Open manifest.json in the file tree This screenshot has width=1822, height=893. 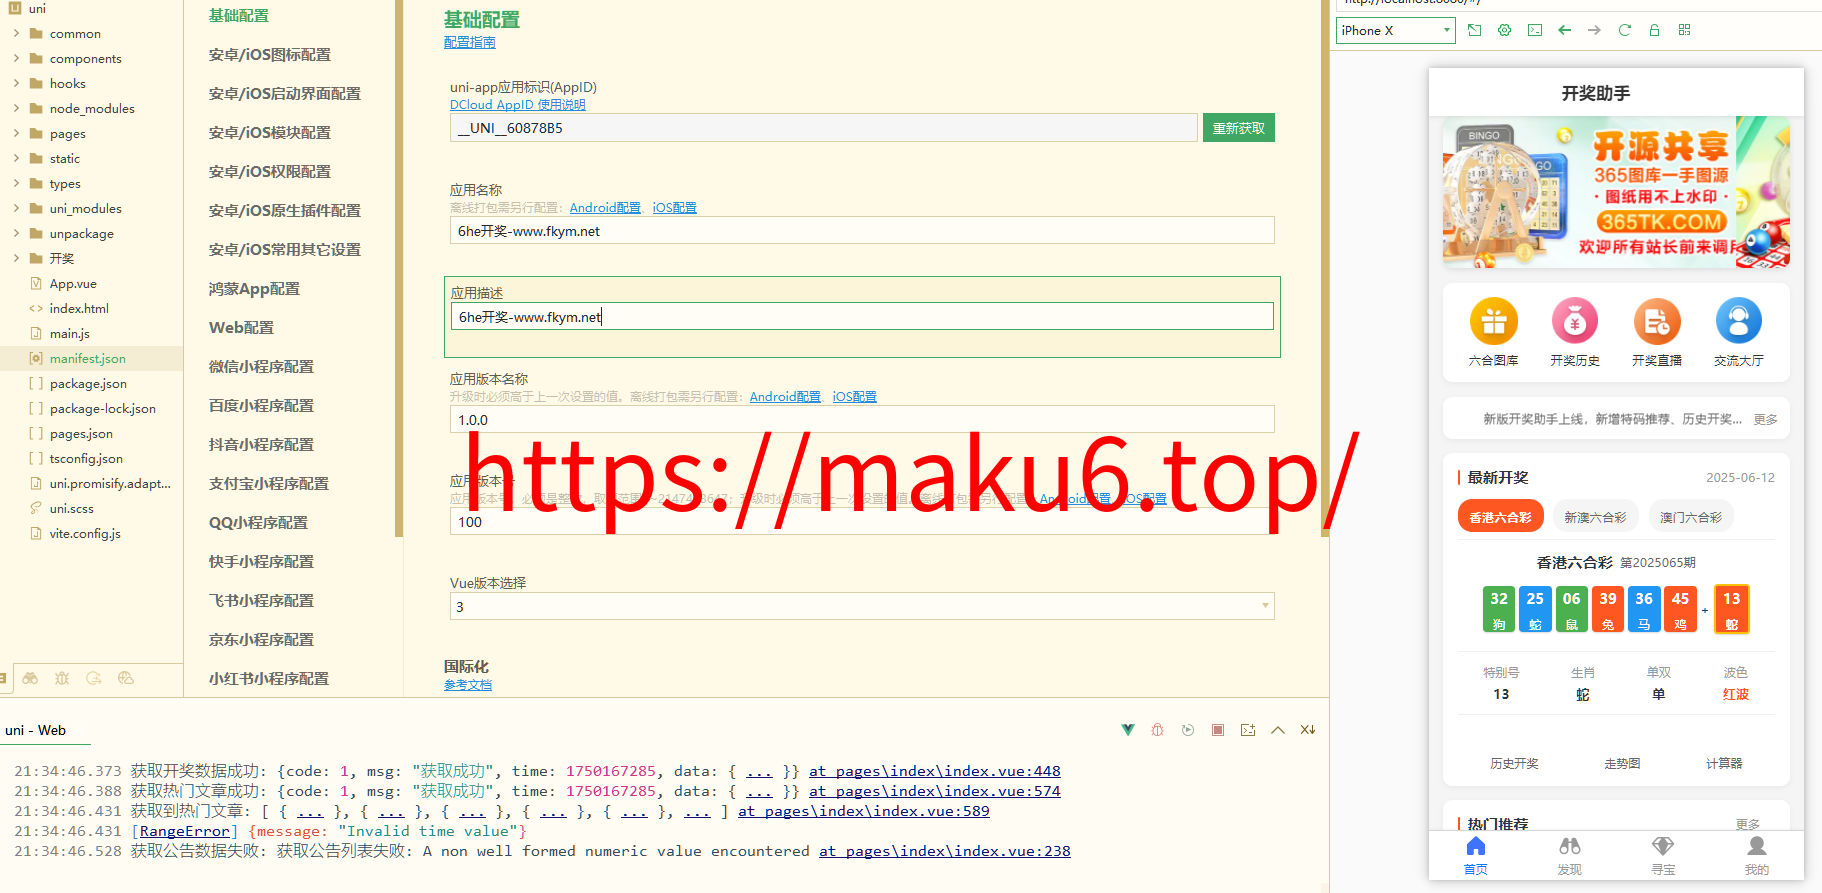[88, 358]
